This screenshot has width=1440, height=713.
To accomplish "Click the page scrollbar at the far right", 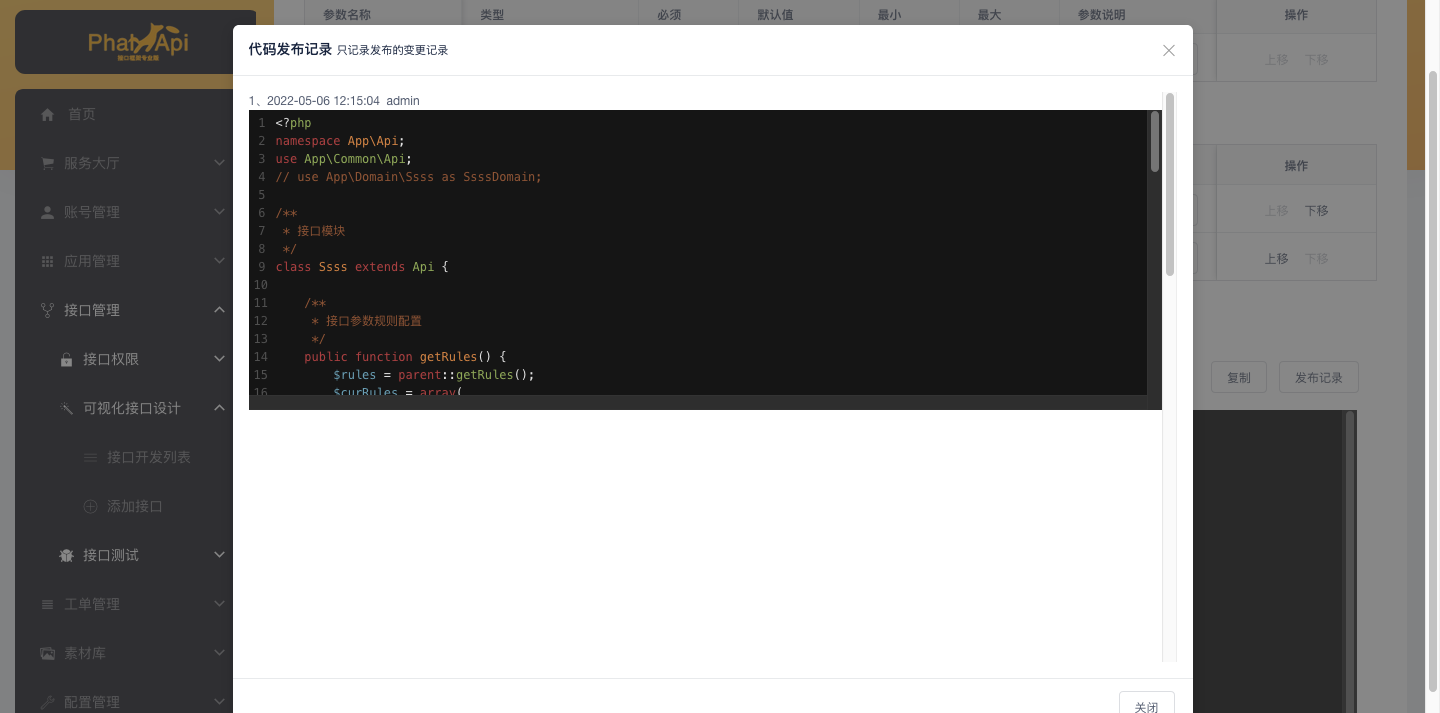I will 1433,380.
